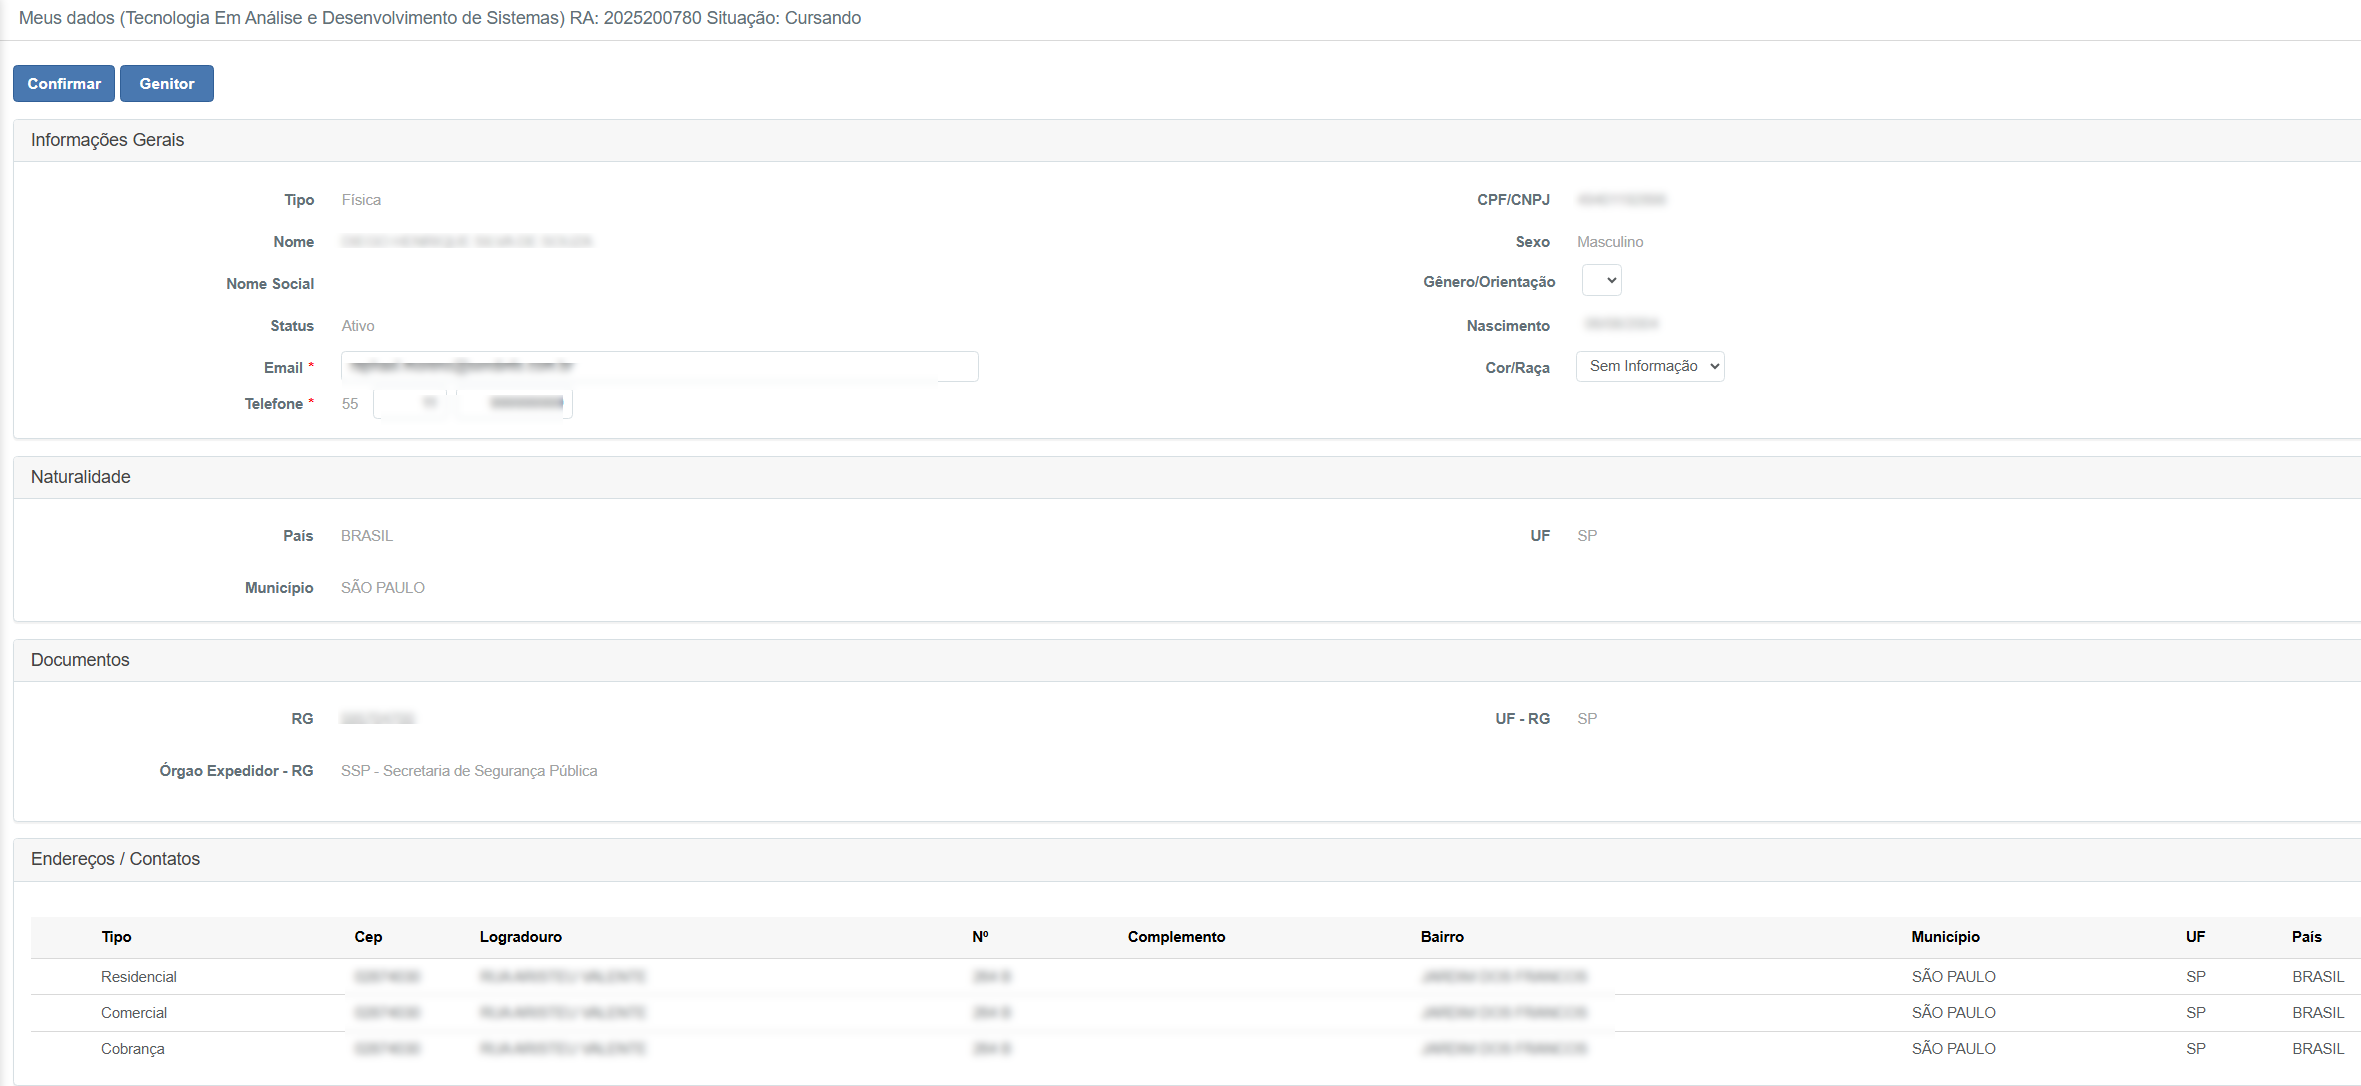Select the Cobrança address row

pos(133,1049)
